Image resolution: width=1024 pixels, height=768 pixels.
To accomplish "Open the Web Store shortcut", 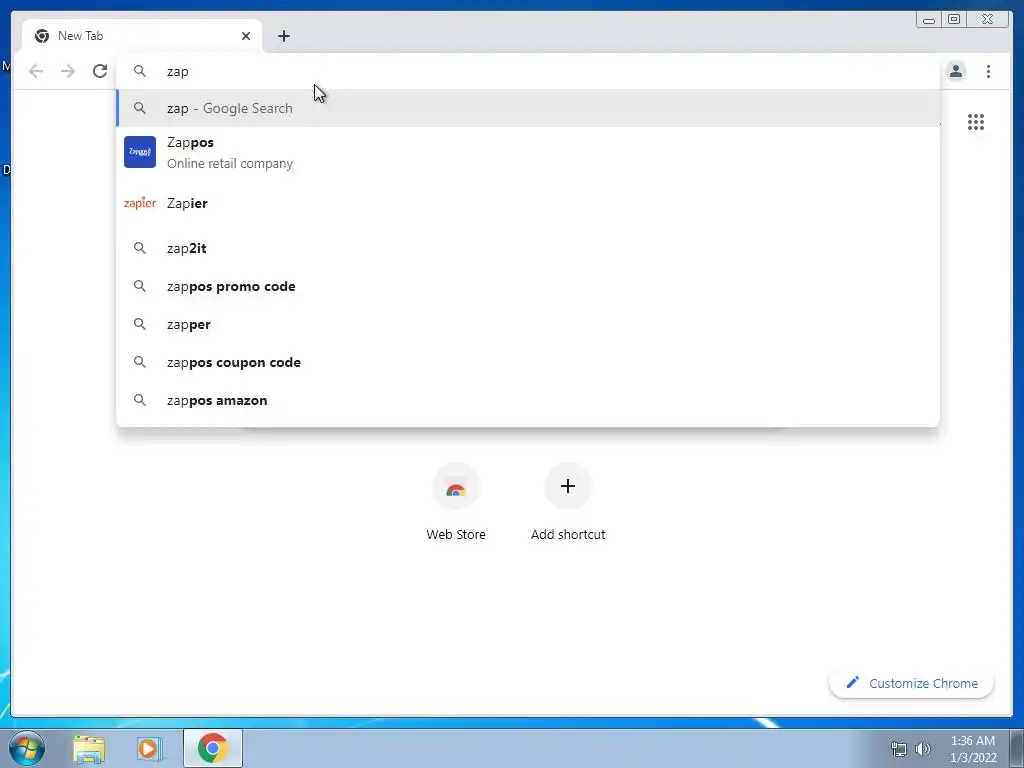I will pos(456,502).
